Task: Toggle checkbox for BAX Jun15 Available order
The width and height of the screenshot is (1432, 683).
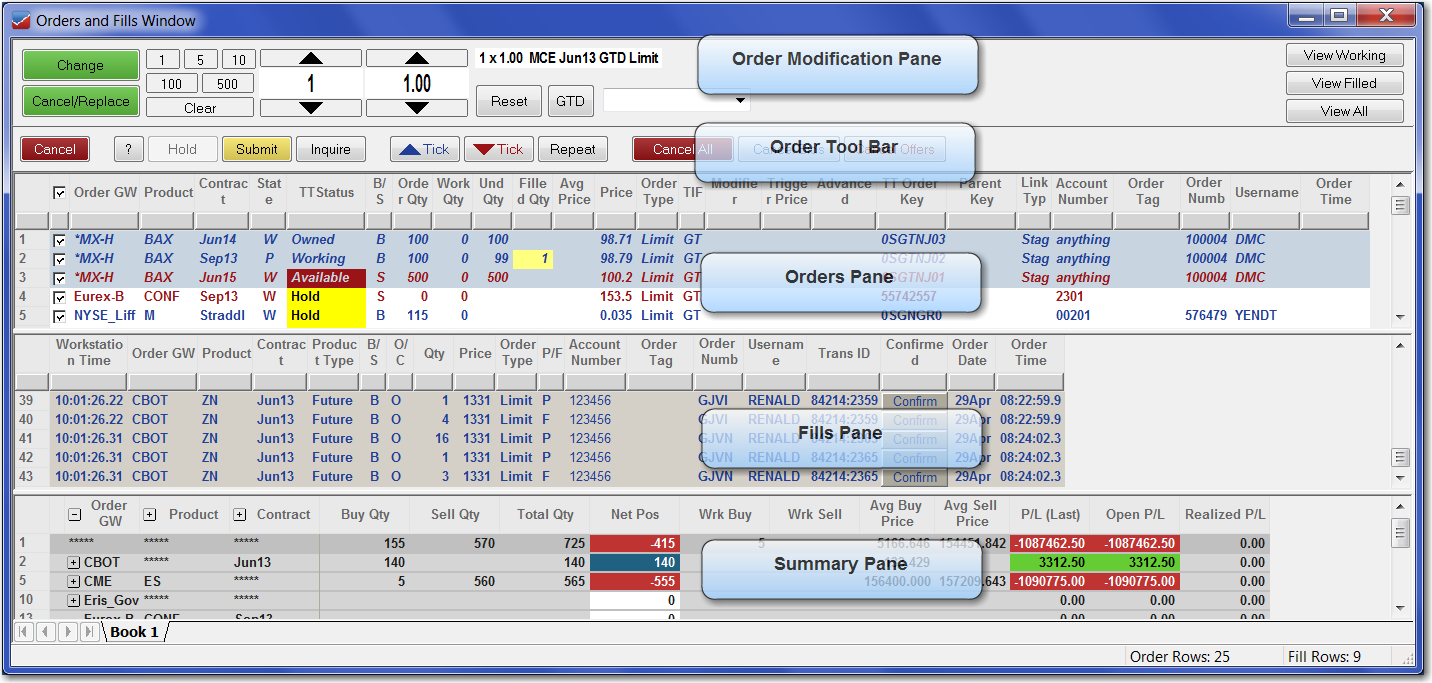Action: click(59, 278)
